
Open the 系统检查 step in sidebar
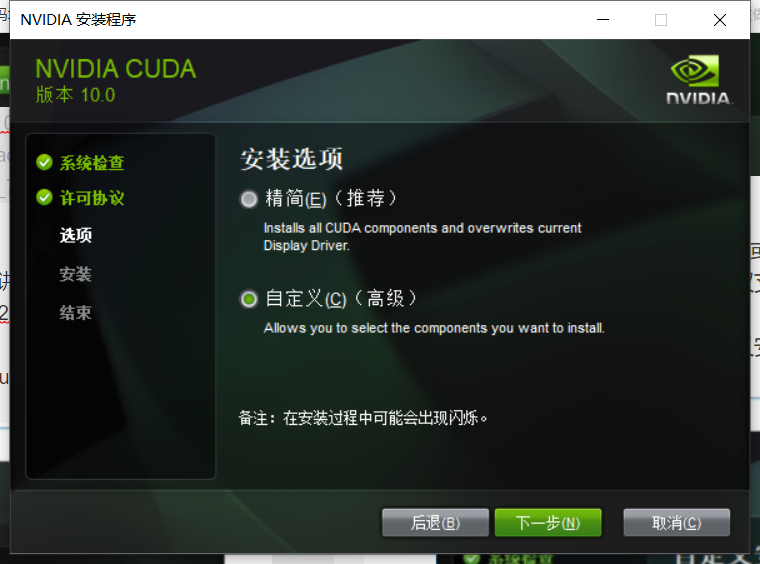click(x=92, y=163)
